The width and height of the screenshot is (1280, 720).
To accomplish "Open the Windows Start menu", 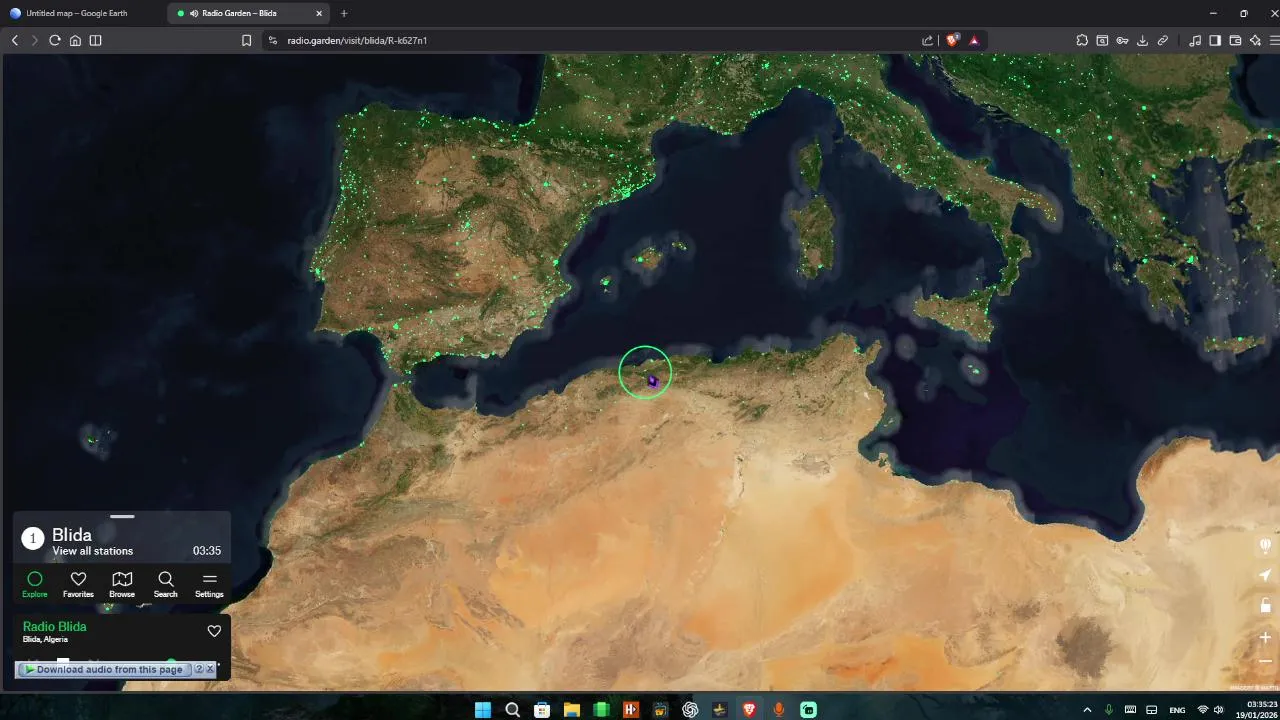I will [482, 709].
